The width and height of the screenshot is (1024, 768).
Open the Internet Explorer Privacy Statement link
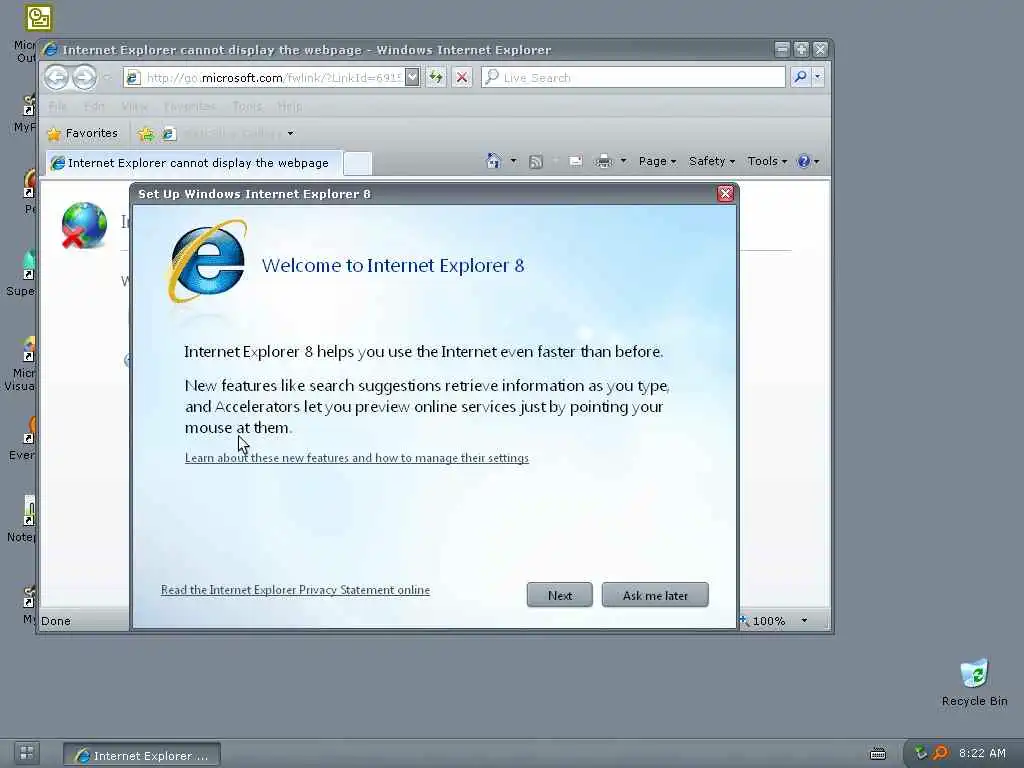pos(295,590)
